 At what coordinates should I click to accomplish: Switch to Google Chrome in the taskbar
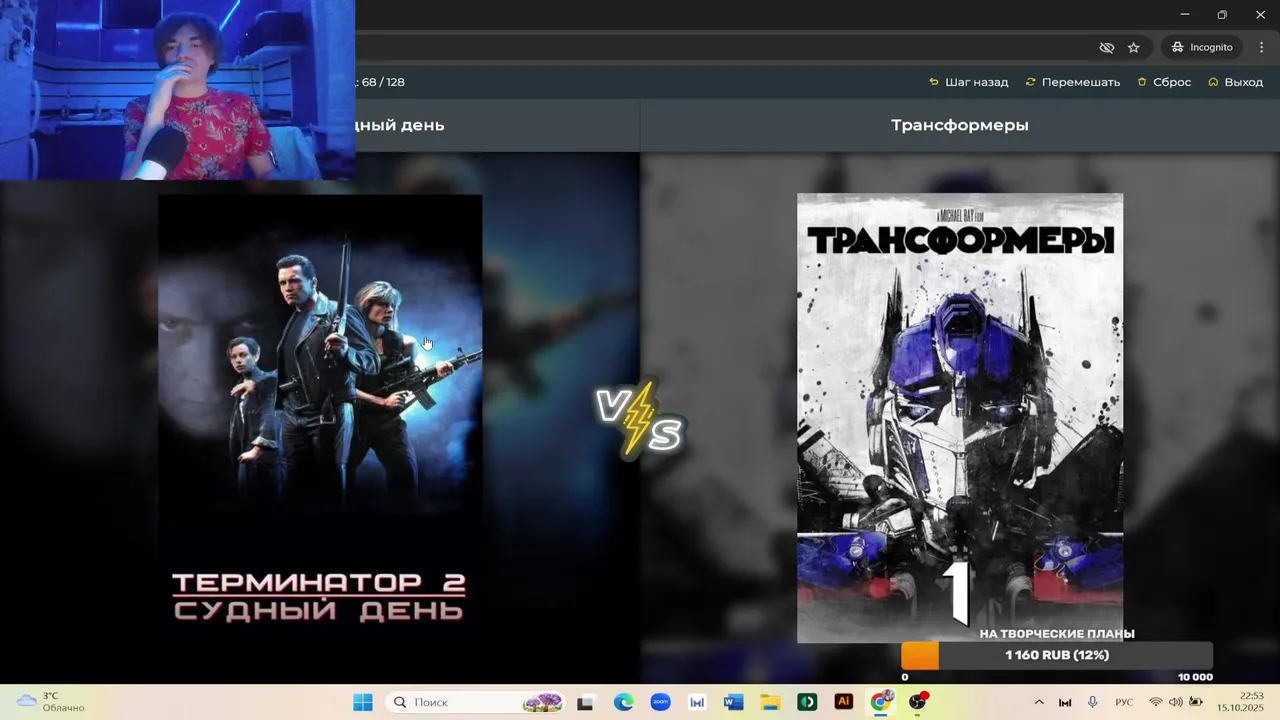tap(881, 702)
